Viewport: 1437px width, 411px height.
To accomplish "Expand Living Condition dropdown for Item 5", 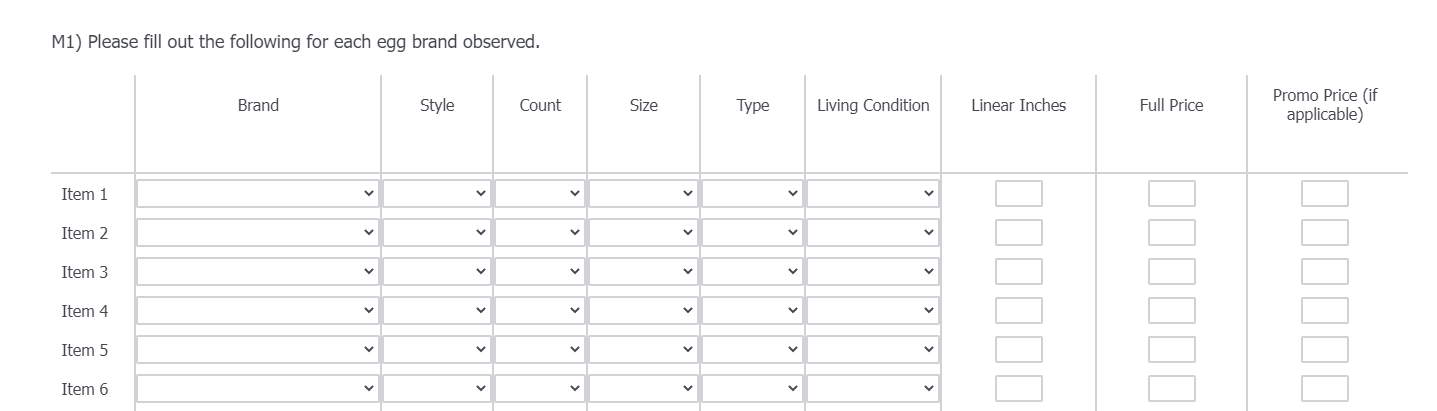I will (873, 350).
